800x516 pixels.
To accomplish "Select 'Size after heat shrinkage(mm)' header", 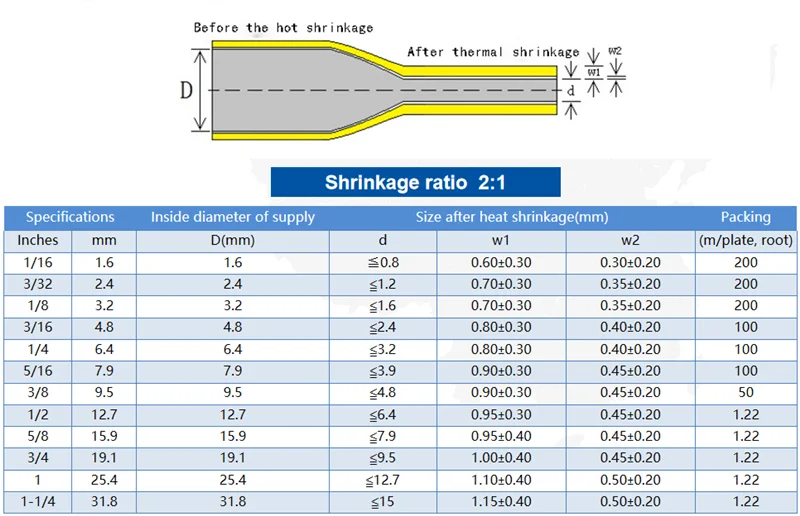I will (x=512, y=217).
